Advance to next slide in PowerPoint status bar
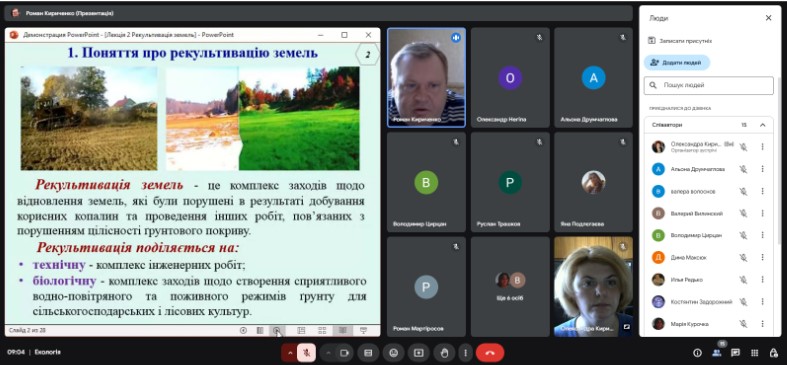 pyautogui.click(x=277, y=330)
